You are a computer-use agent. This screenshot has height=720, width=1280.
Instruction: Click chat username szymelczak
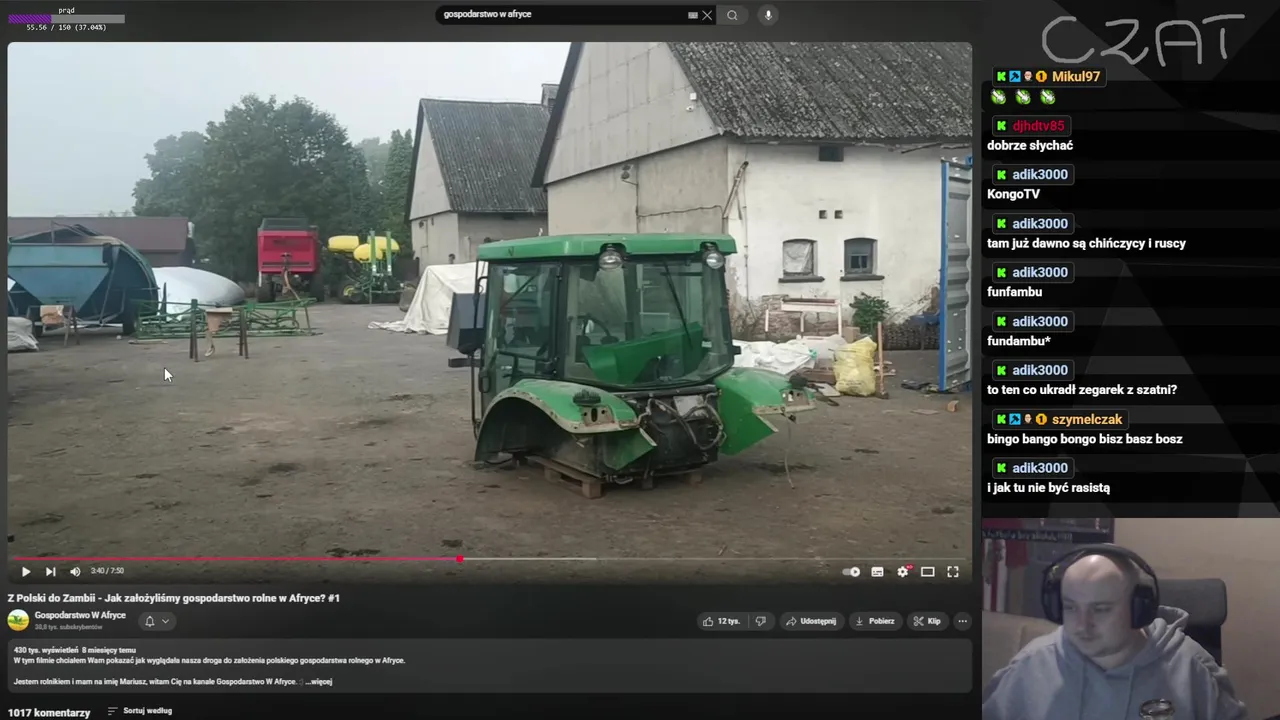[1087, 420]
